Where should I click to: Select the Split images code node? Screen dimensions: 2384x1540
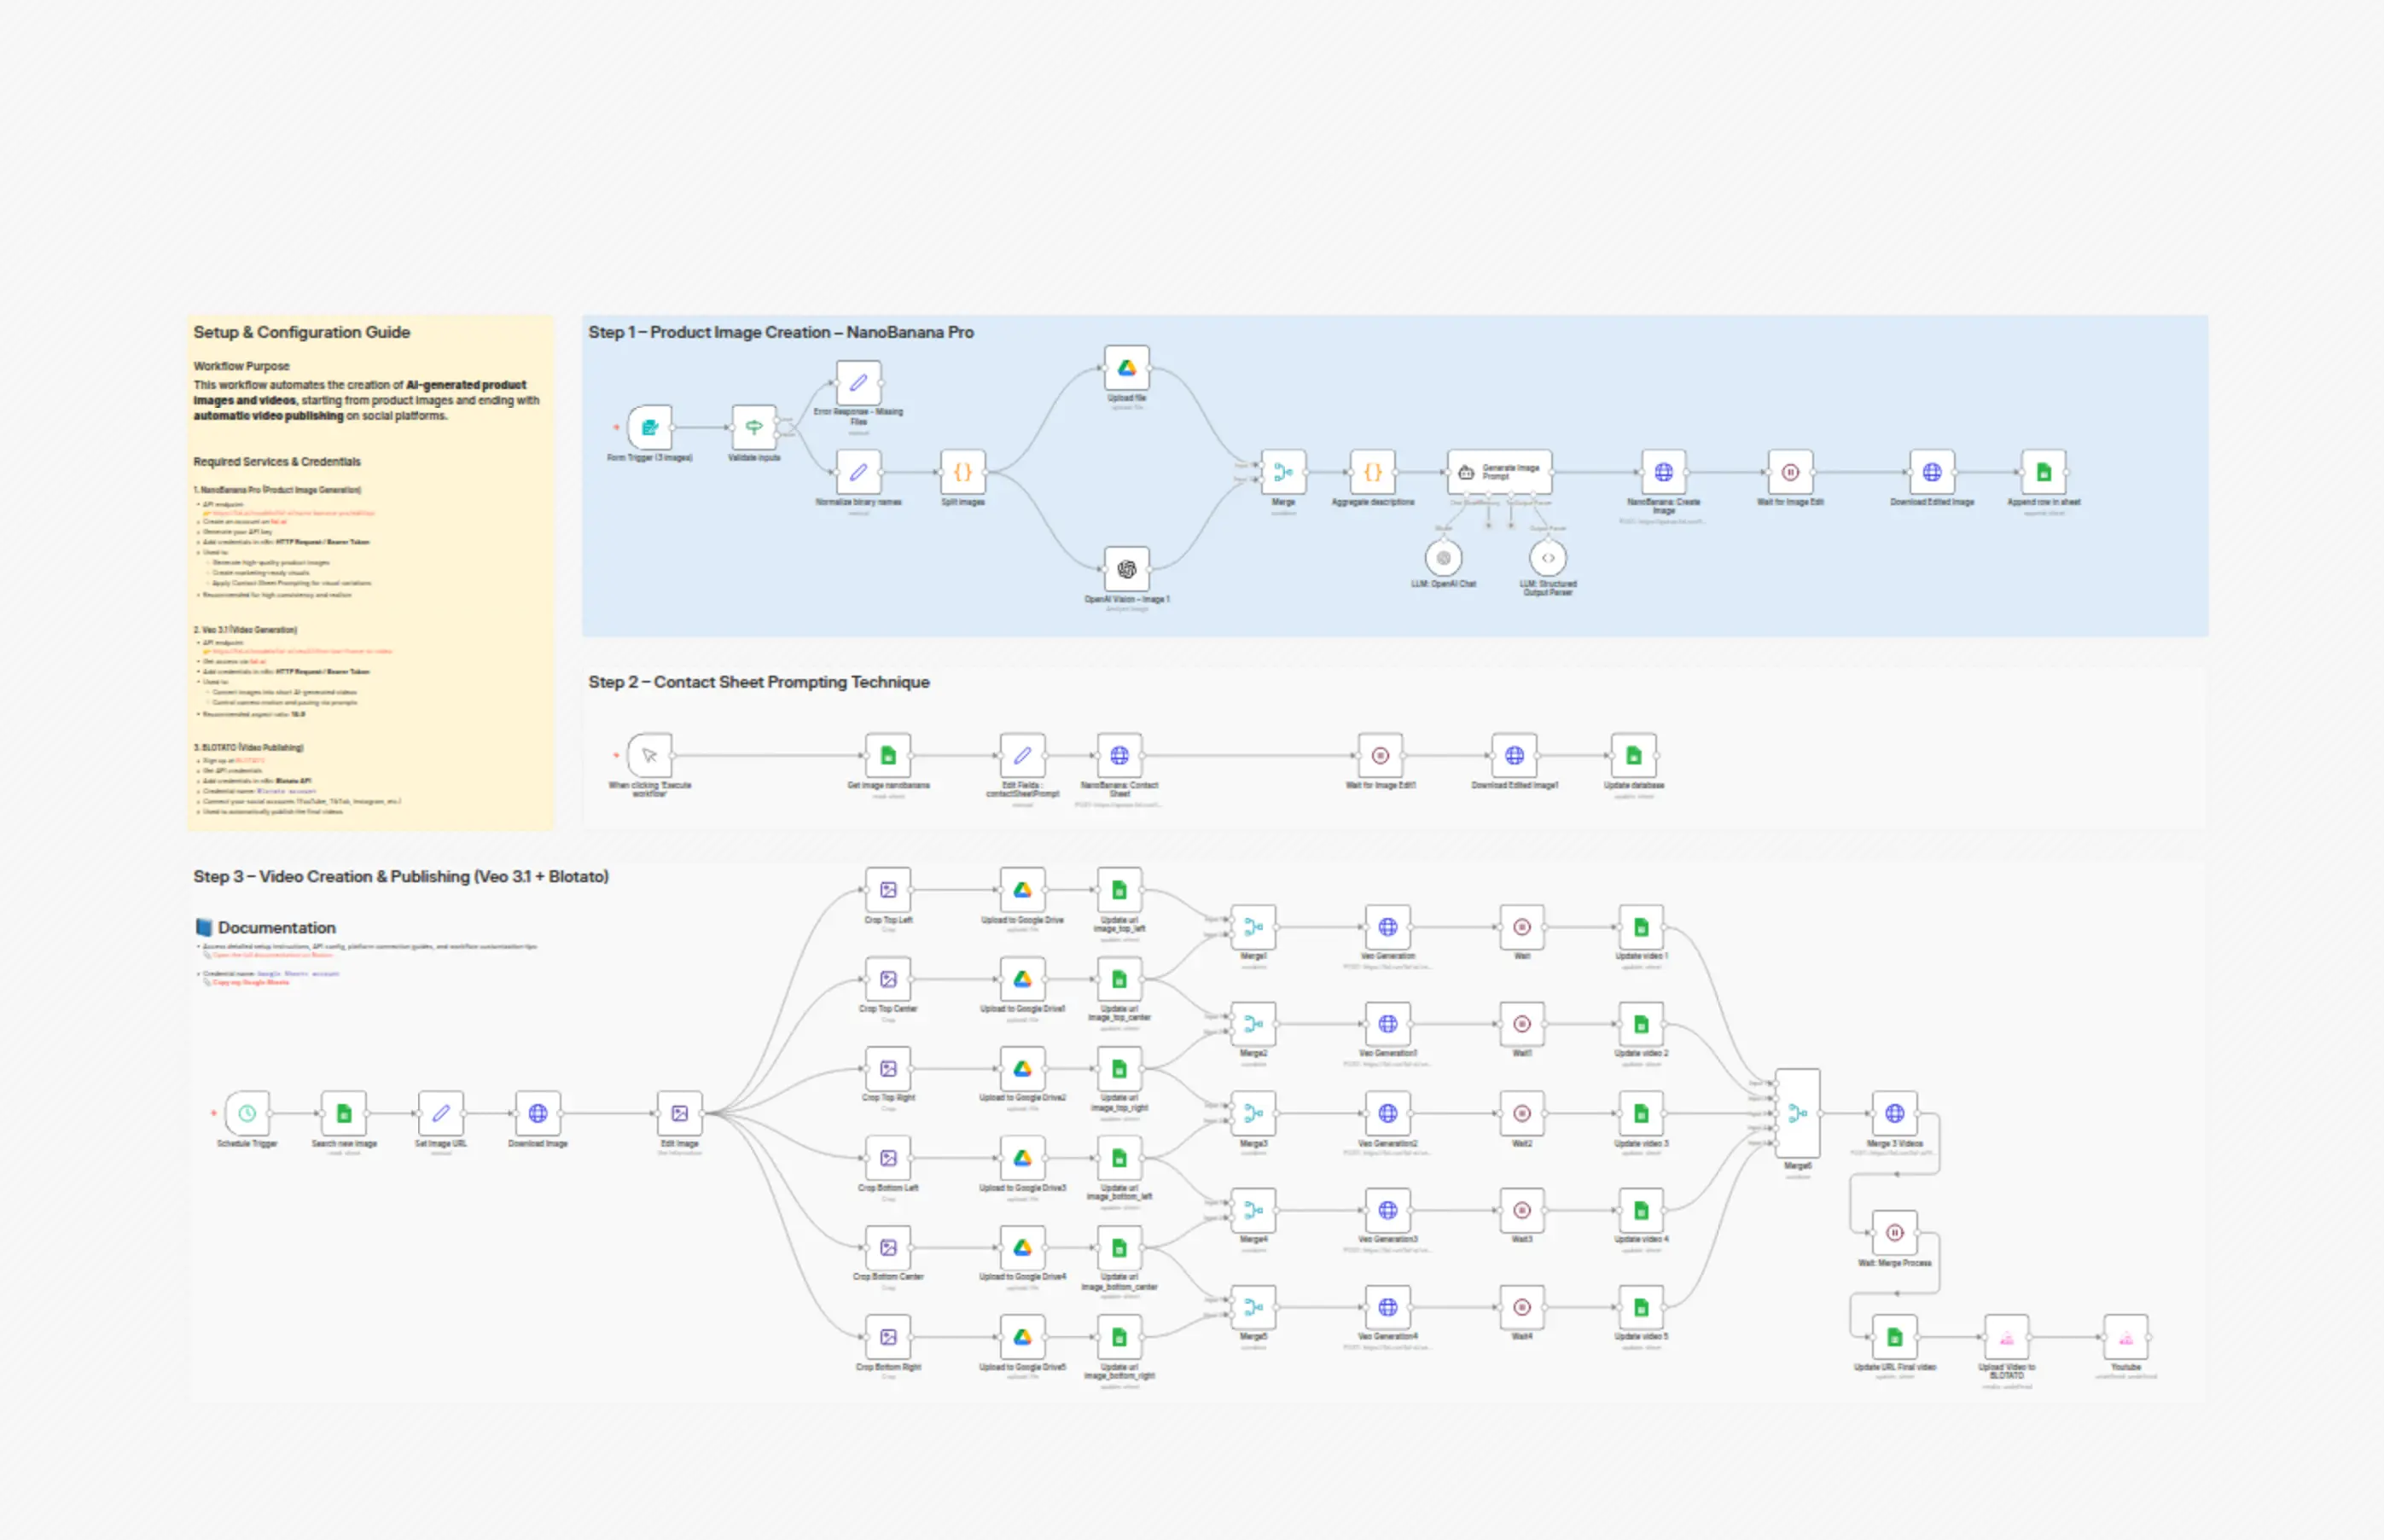pos(963,472)
